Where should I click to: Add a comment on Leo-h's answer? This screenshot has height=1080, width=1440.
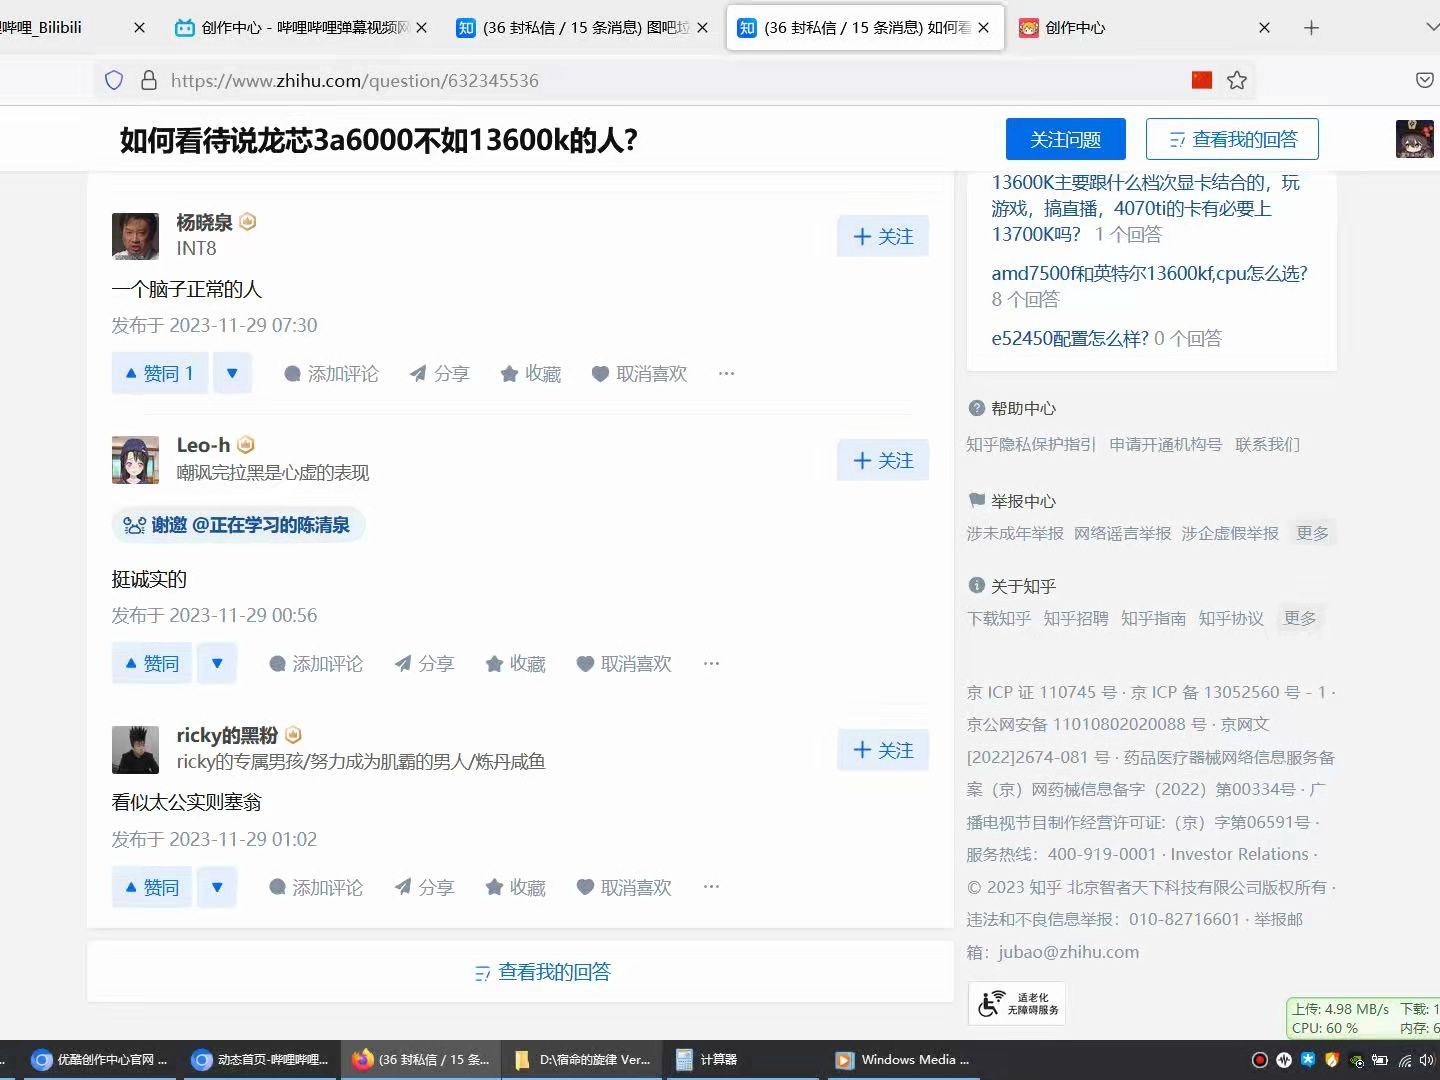(316, 664)
